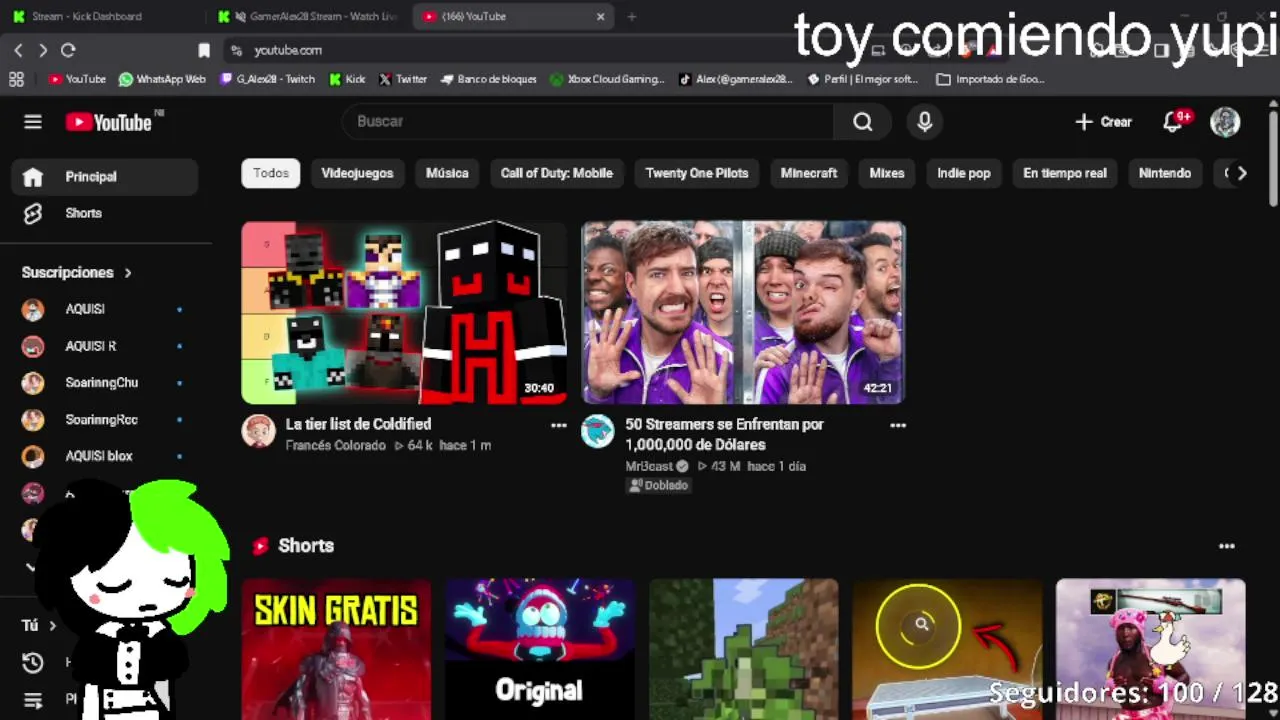Click the title La tier list de Coldified
1280x720 pixels.
pyautogui.click(x=358, y=424)
